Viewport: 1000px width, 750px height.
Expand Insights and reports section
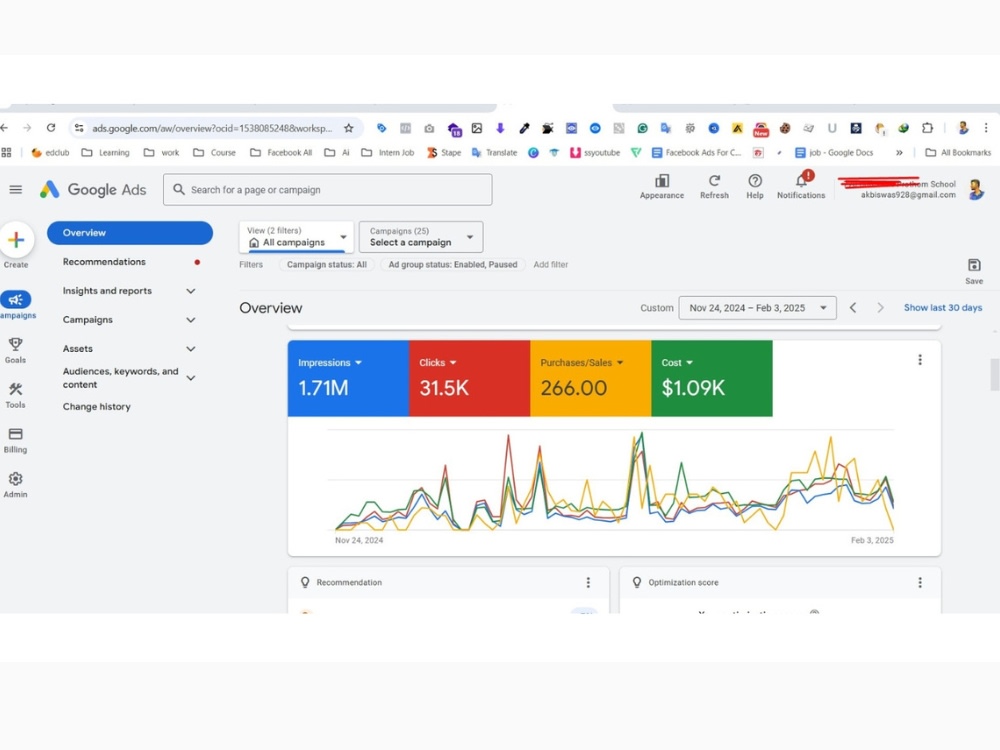191,291
